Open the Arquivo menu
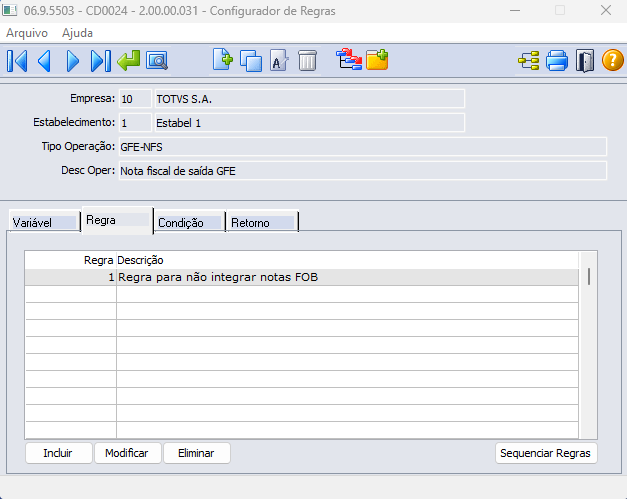 (x=27, y=33)
